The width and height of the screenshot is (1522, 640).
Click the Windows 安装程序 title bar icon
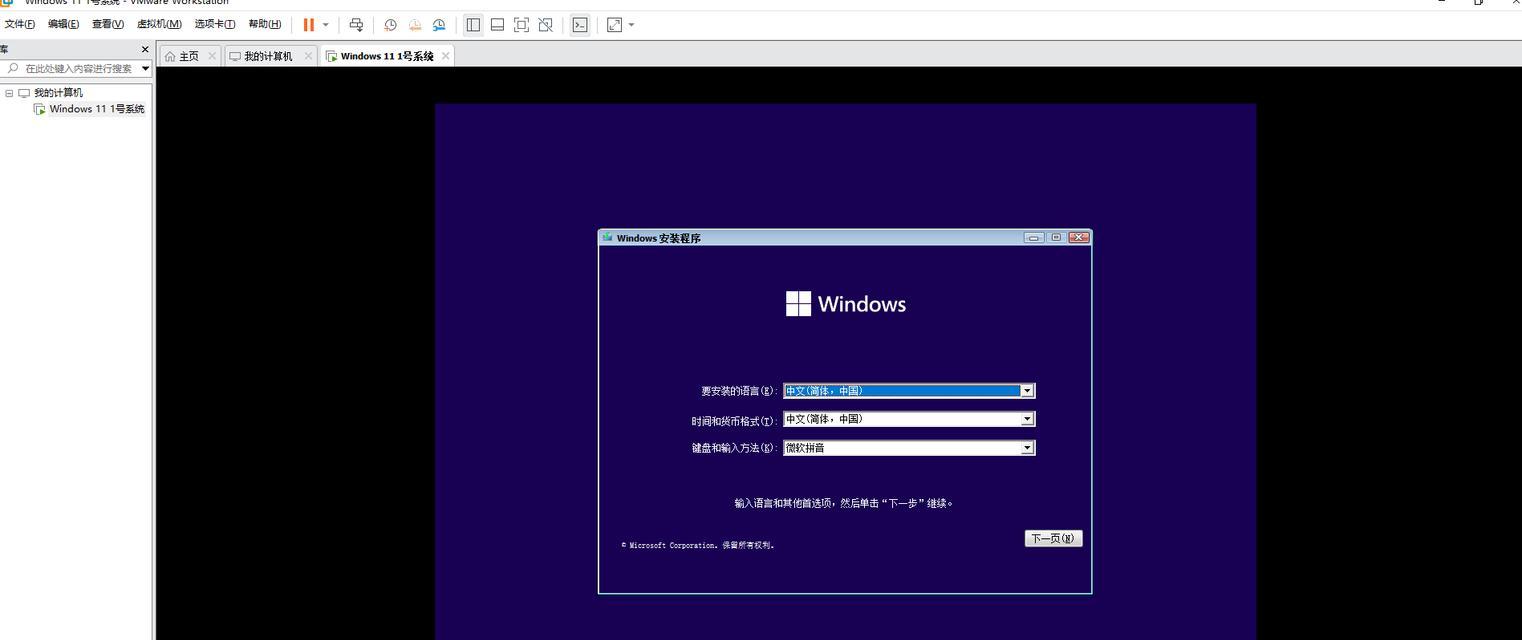click(x=607, y=238)
